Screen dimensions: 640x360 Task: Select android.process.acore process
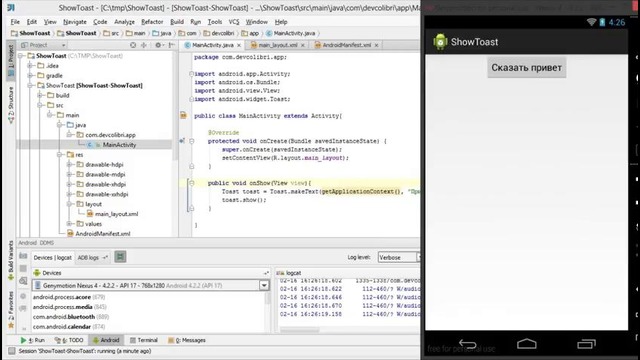pos(69,297)
